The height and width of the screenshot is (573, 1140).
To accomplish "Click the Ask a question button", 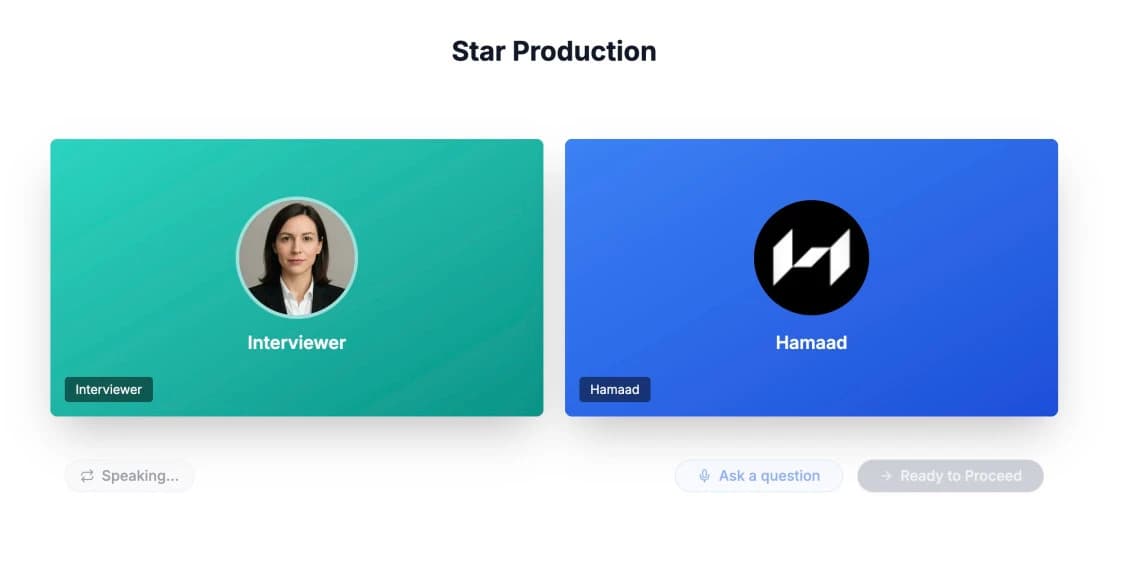I will click(759, 476).
